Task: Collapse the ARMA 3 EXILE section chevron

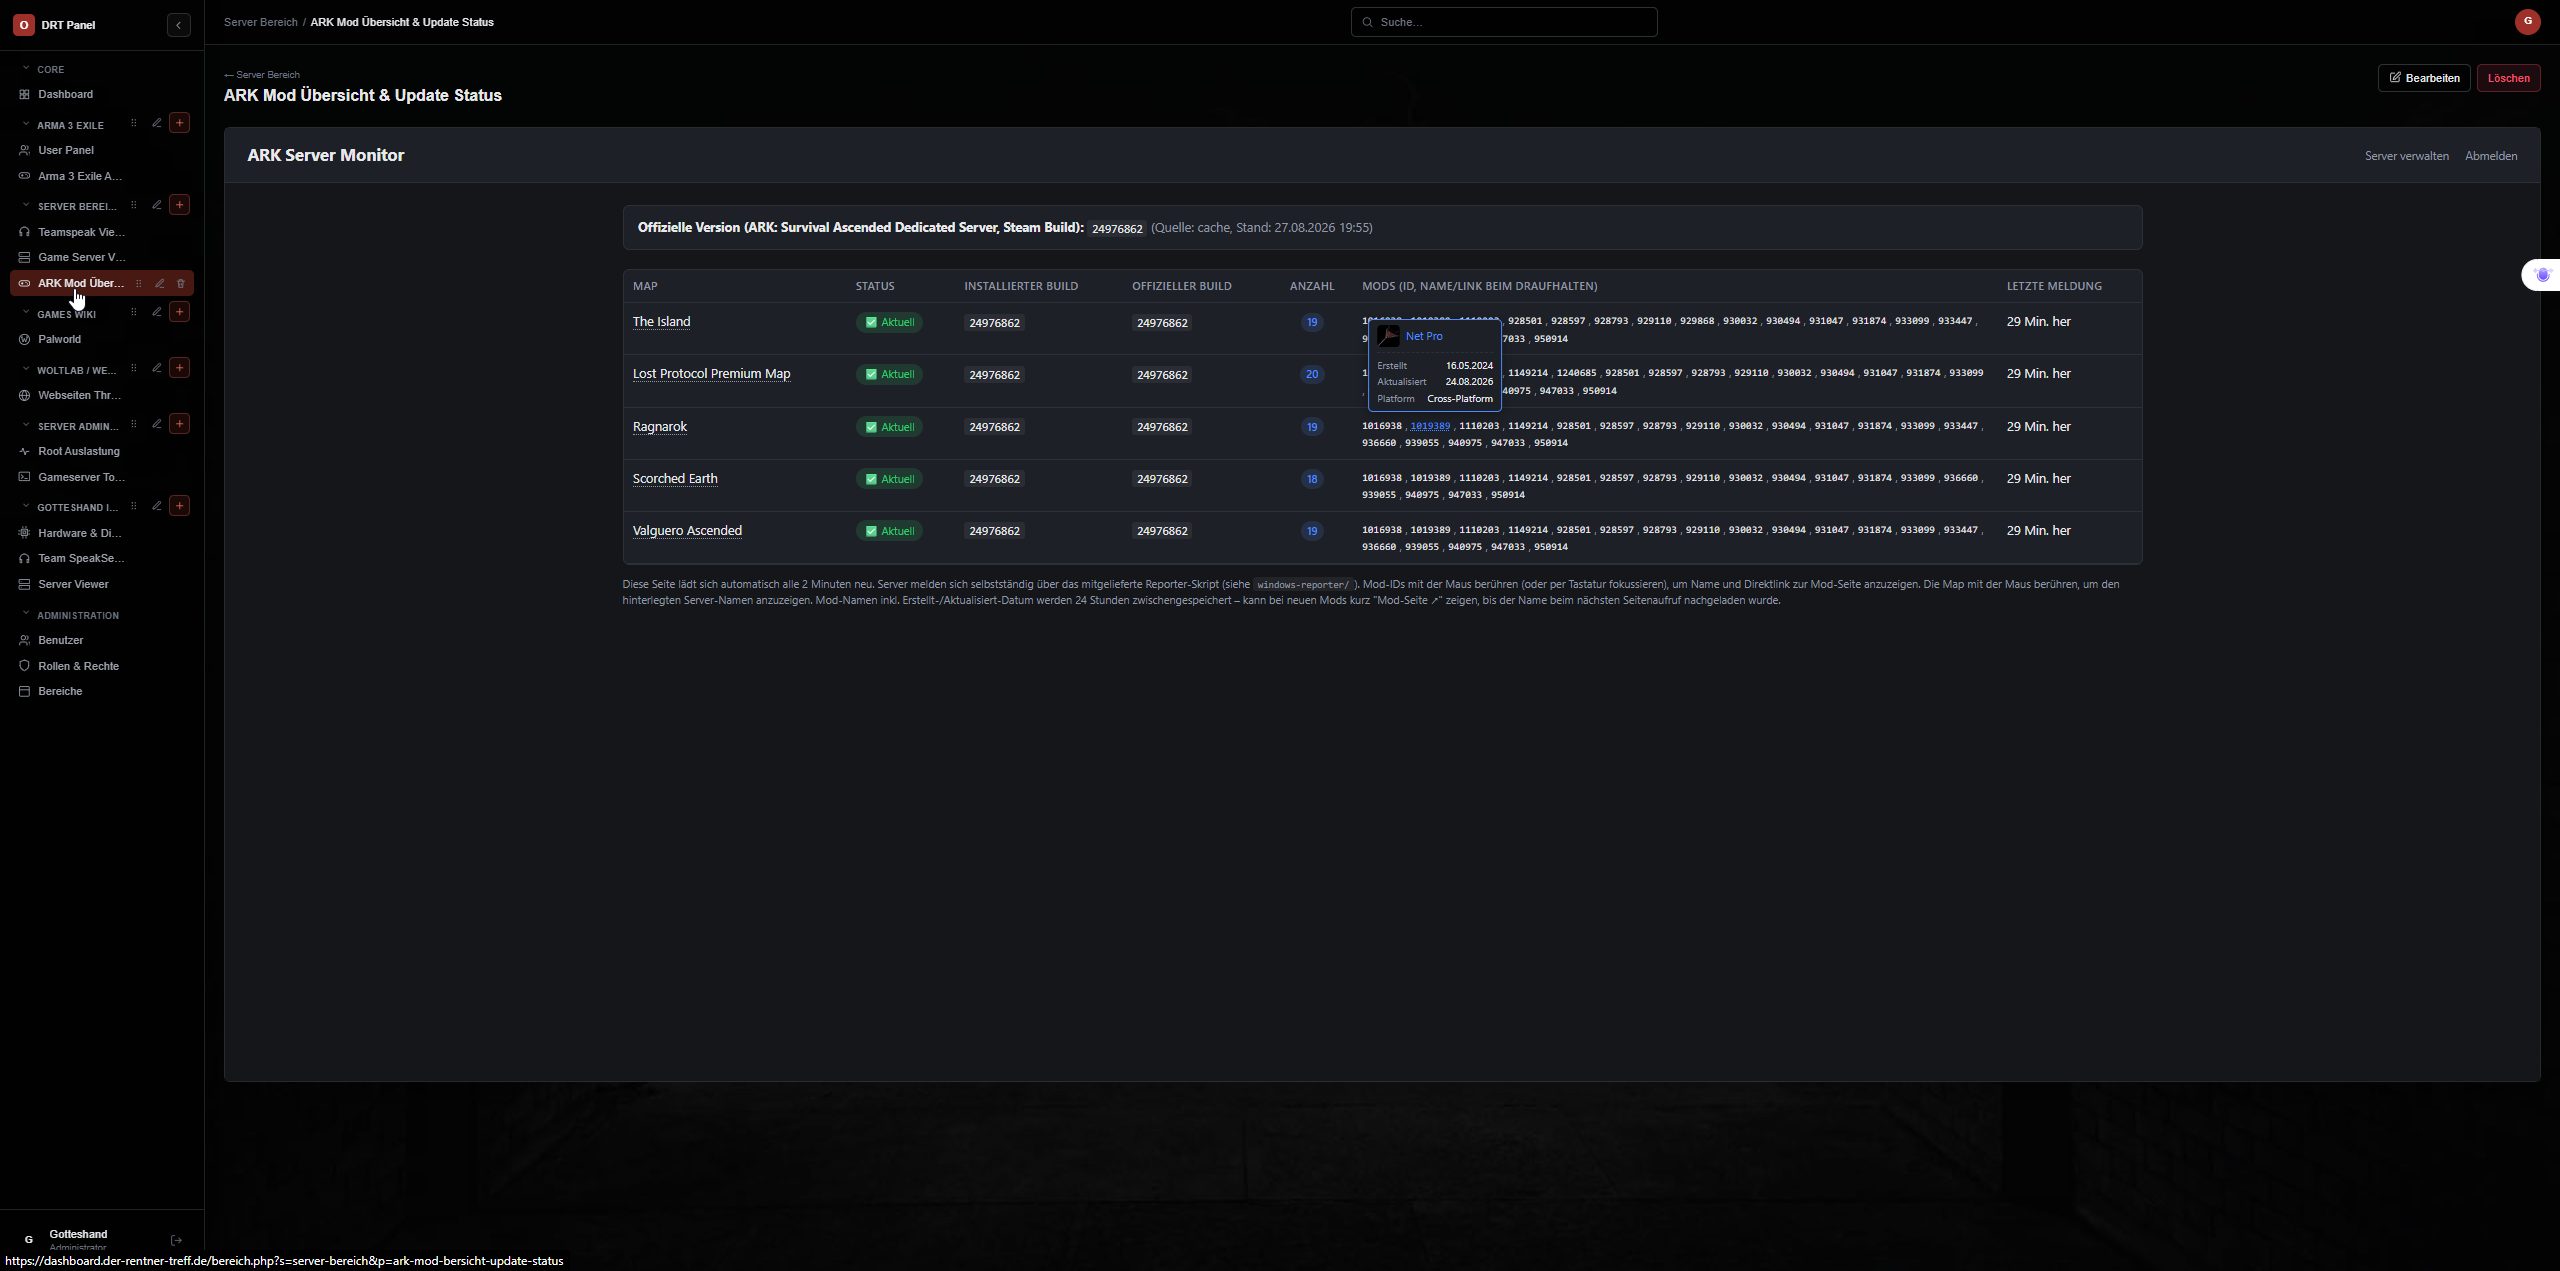Action: pyautogui.click(x=26, y=124)
